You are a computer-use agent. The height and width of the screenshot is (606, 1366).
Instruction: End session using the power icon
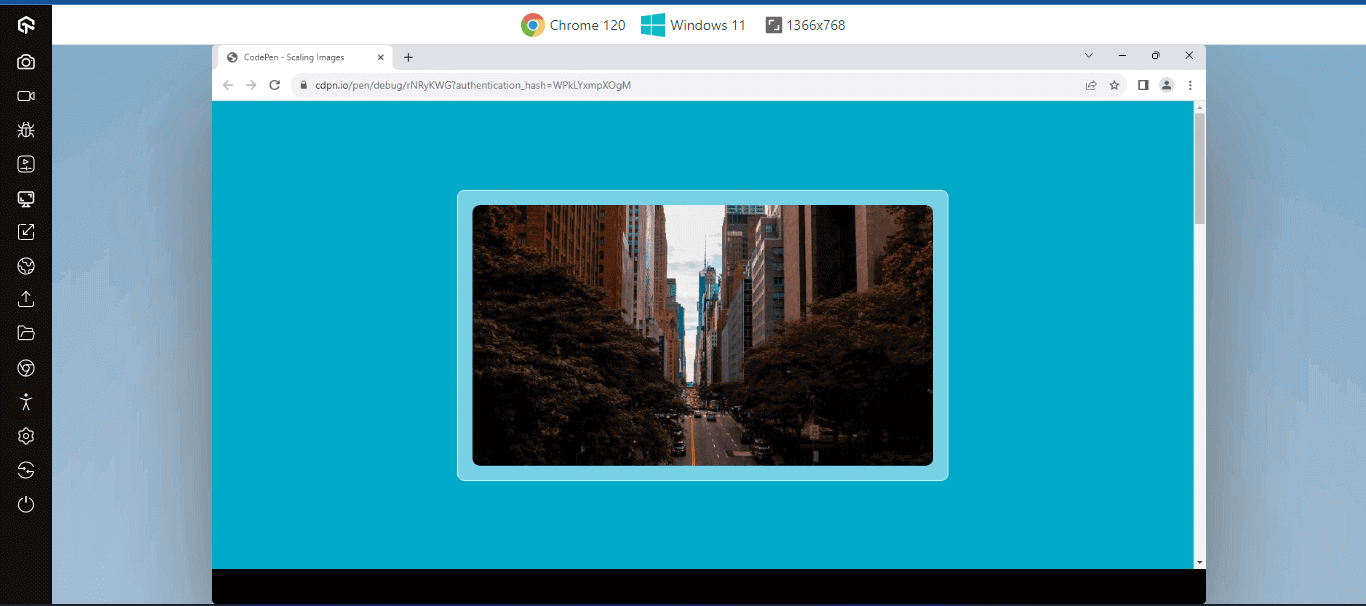pos(26,504)
